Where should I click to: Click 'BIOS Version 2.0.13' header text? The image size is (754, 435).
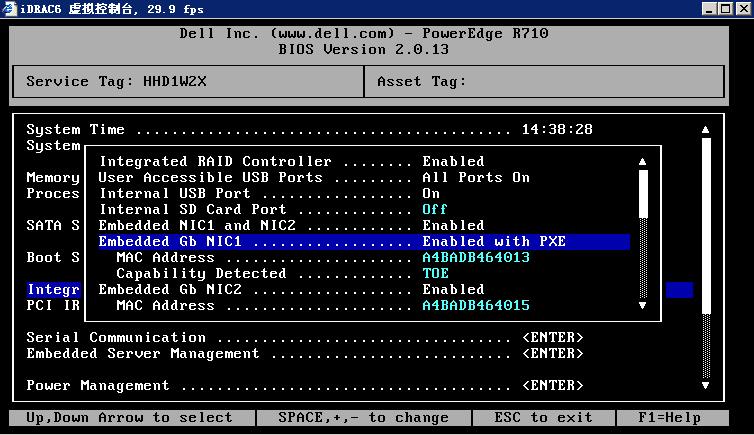pos(364,49)
